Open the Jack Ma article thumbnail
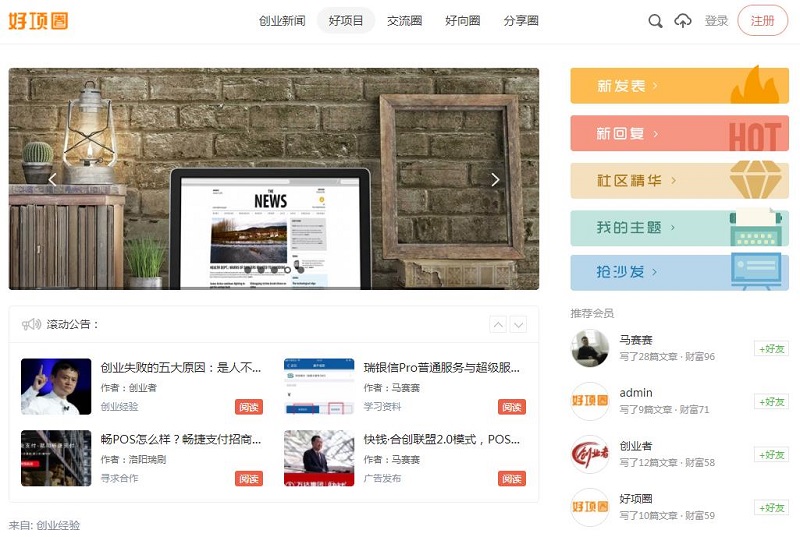 [x=56, y=386]
